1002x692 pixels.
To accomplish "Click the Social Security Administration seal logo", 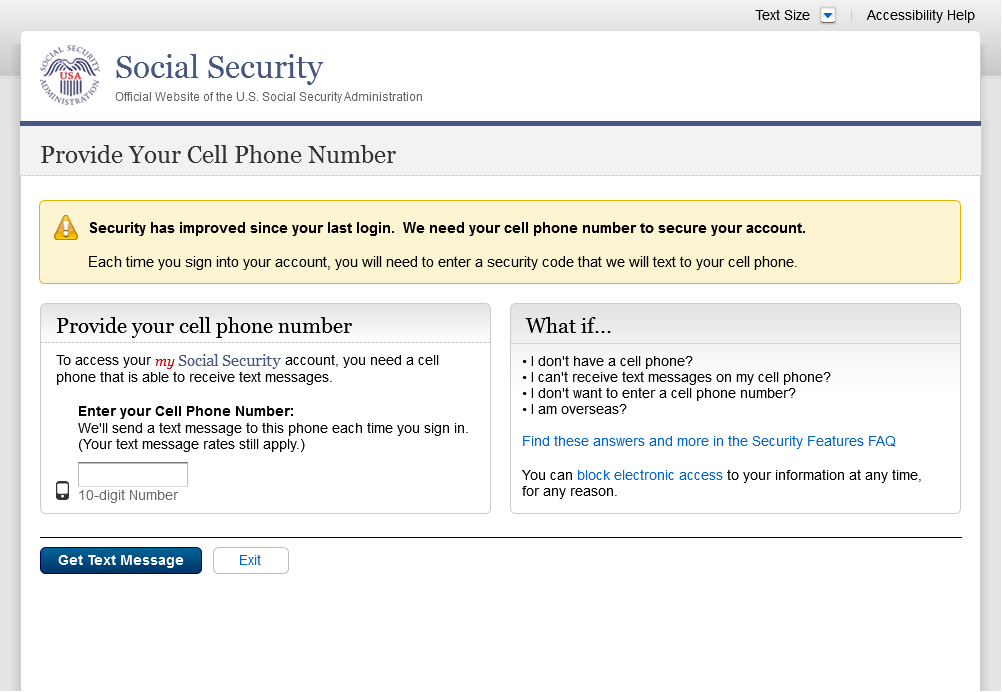I will point(70,76).
